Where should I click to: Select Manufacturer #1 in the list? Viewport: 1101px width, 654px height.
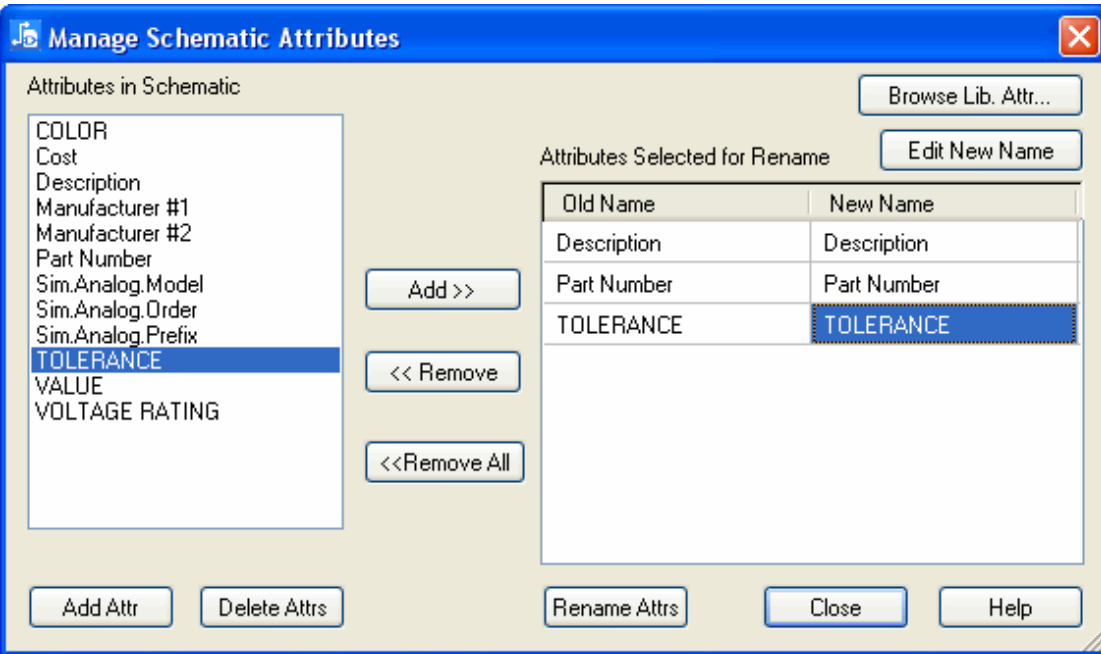point(112,208)
